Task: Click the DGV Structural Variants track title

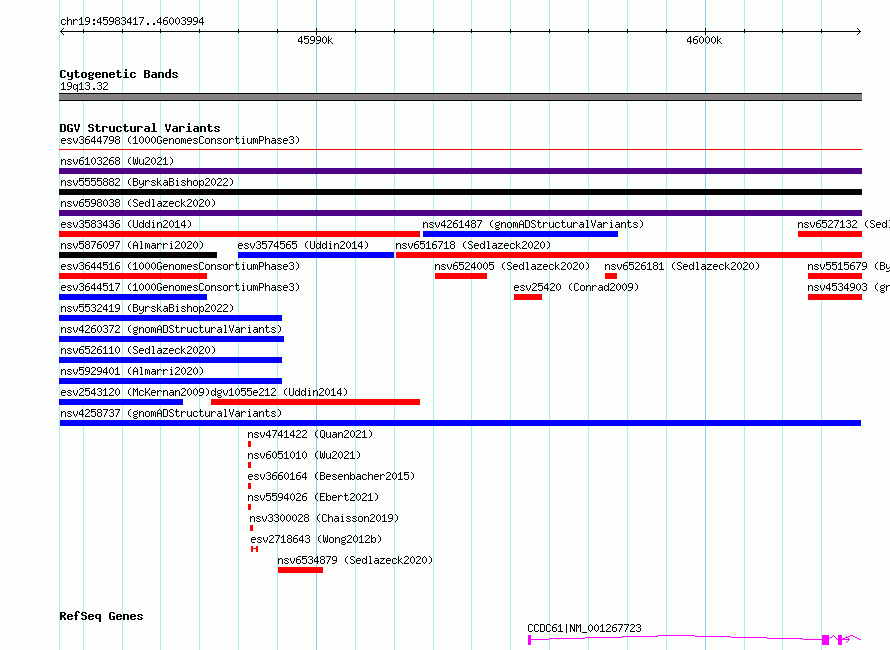Action: tap(139, 128)
